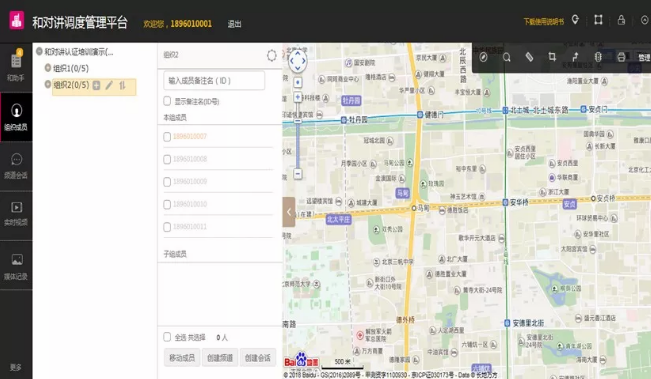Refresh the 组织2 member list
The width and height of the screenshot is (651, 379).
pos(272,55)
